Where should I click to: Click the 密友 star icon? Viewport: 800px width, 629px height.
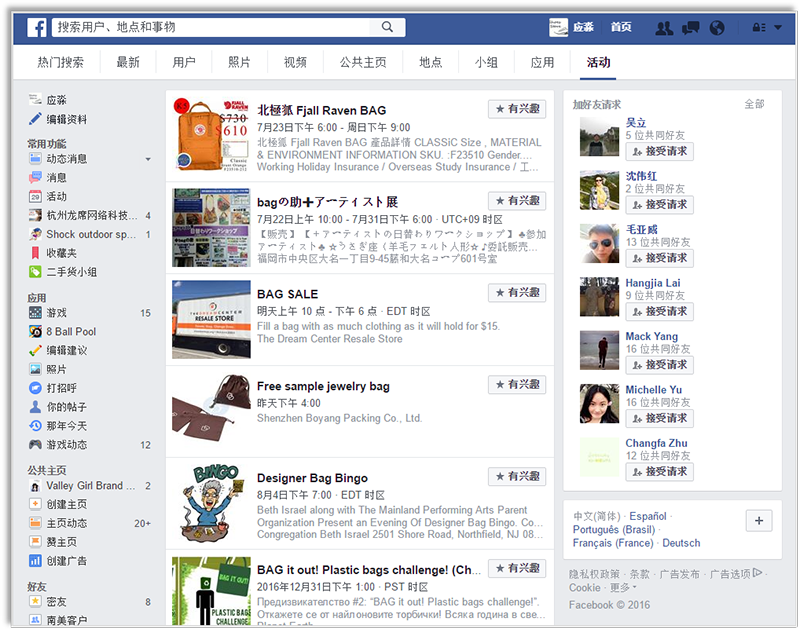click(35, 602)
